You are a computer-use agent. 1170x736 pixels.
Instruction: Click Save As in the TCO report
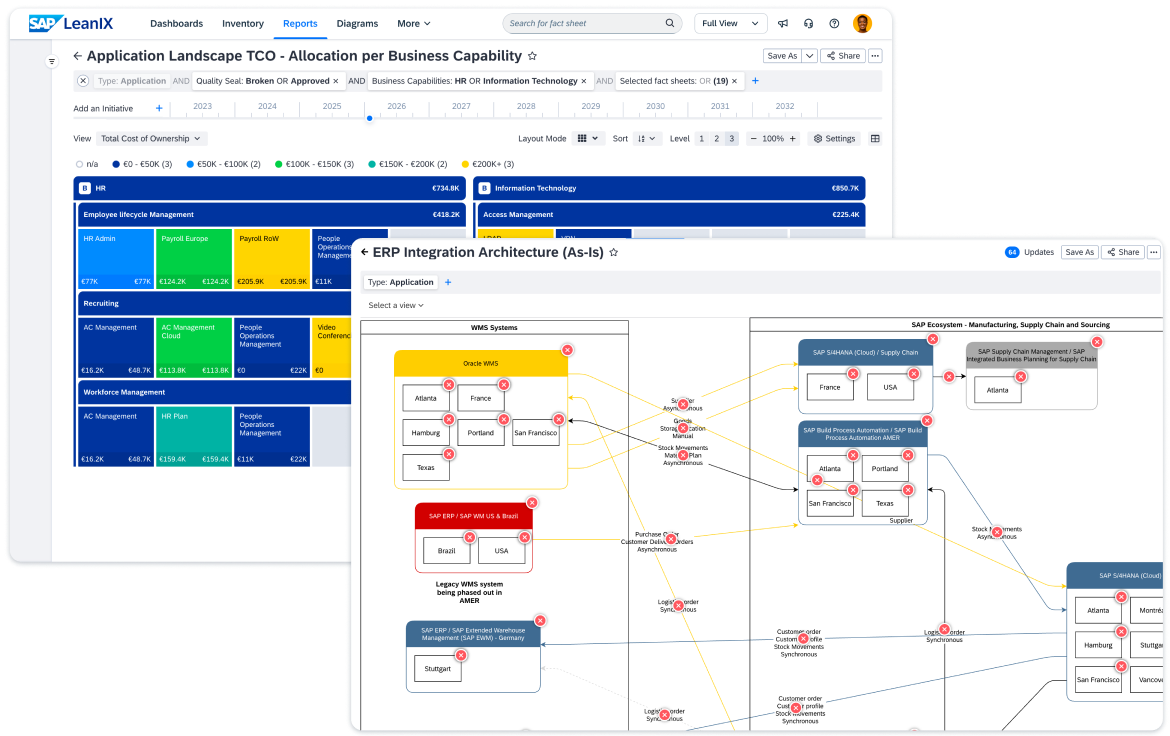[x=782, y=56]
